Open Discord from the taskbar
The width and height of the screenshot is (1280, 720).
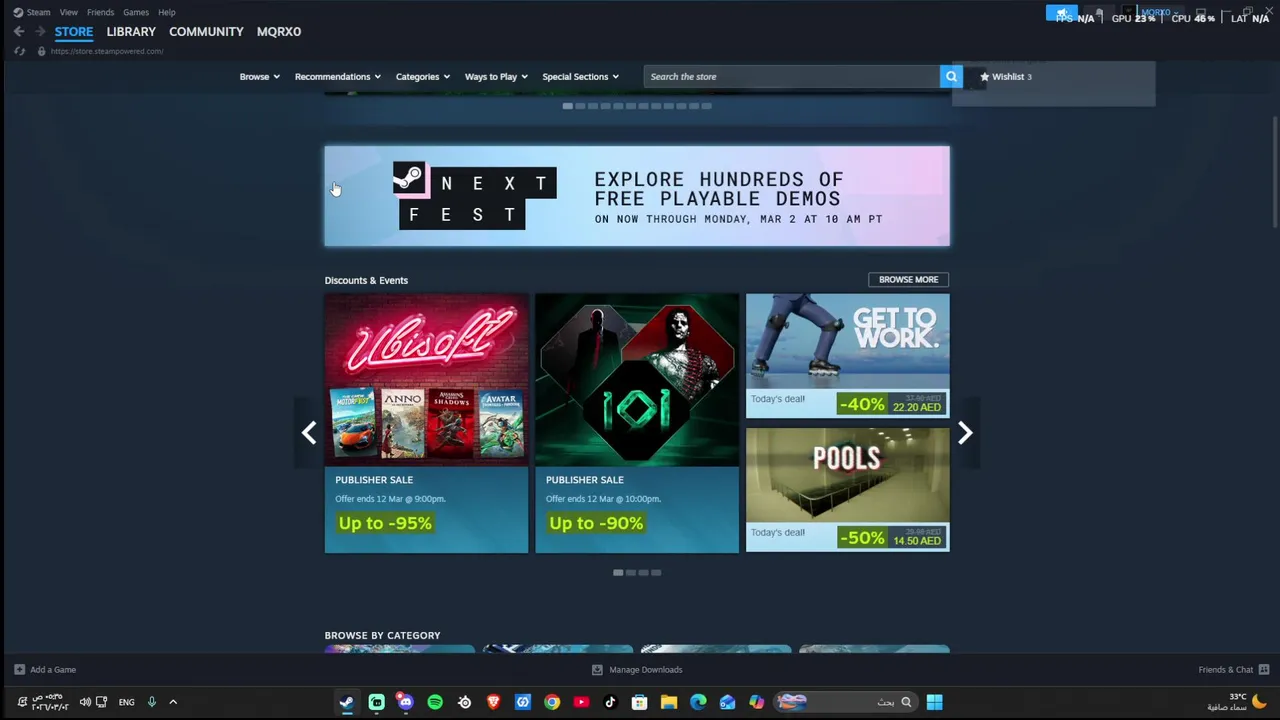(x=405, y=702)
